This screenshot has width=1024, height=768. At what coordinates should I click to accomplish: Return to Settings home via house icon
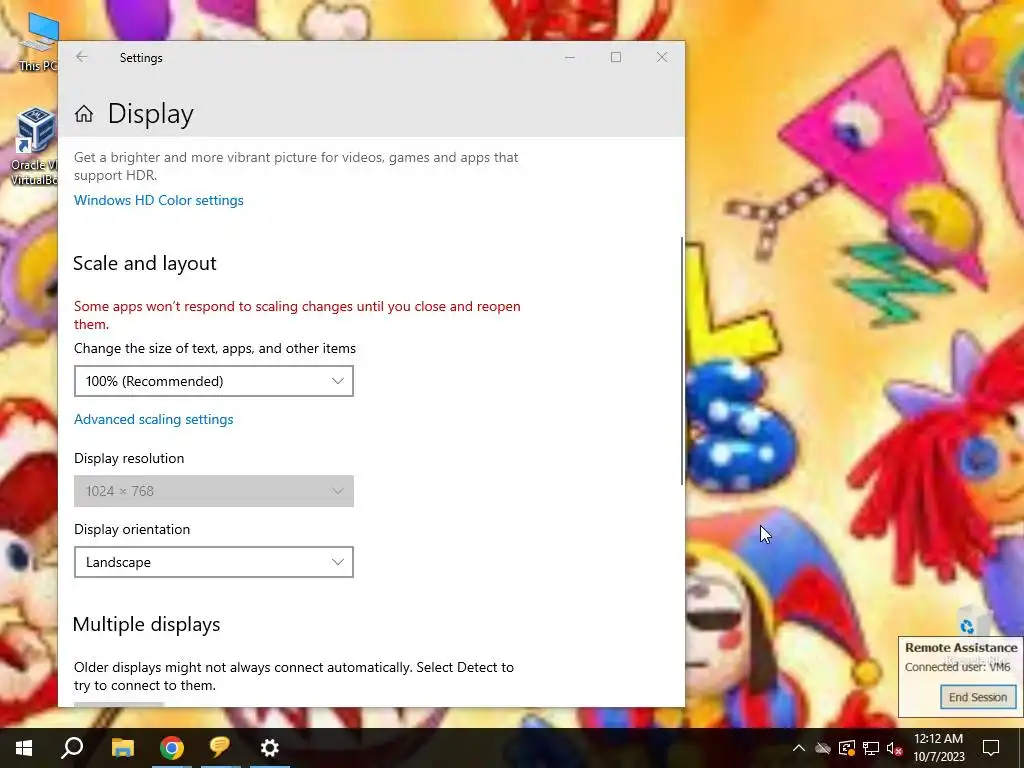[84, 114]
